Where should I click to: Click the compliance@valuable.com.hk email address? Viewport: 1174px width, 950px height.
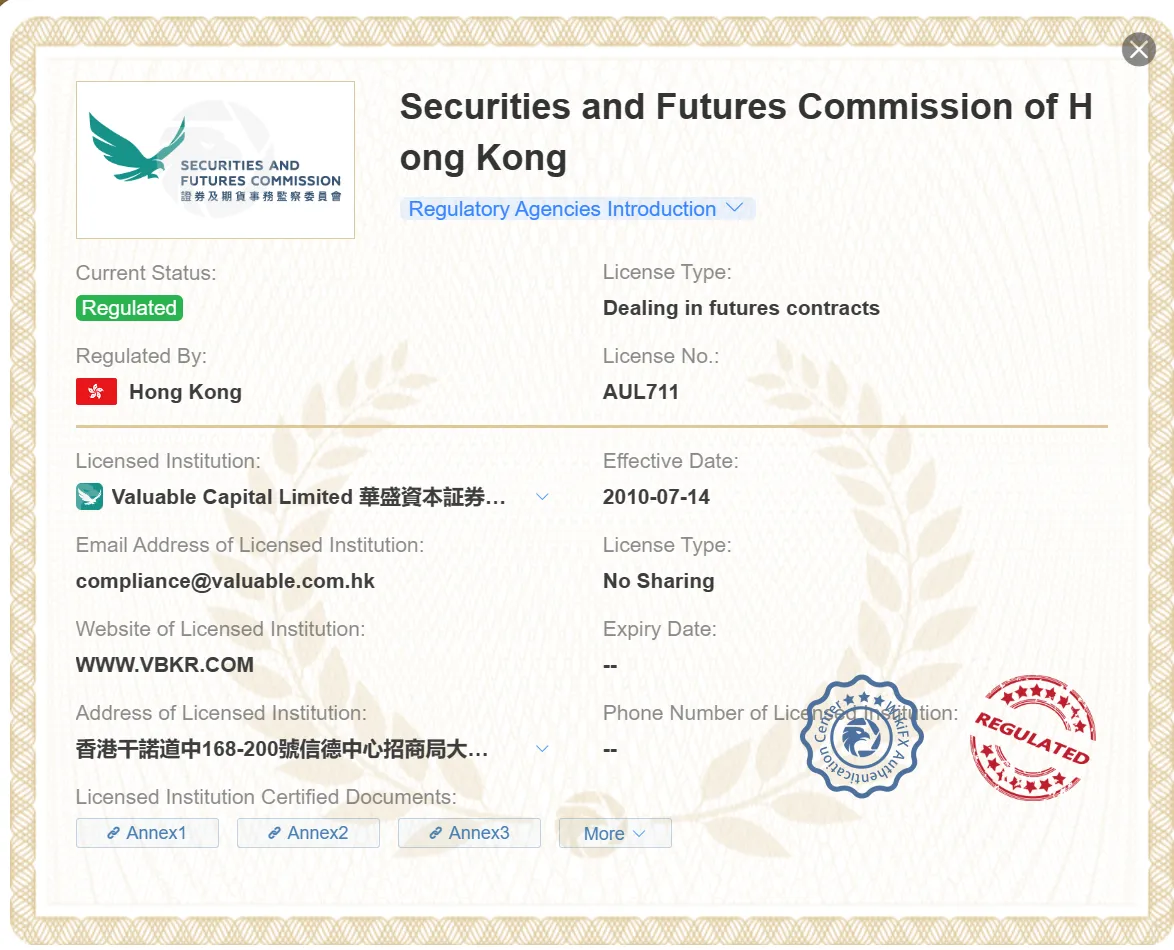[225, 581]
